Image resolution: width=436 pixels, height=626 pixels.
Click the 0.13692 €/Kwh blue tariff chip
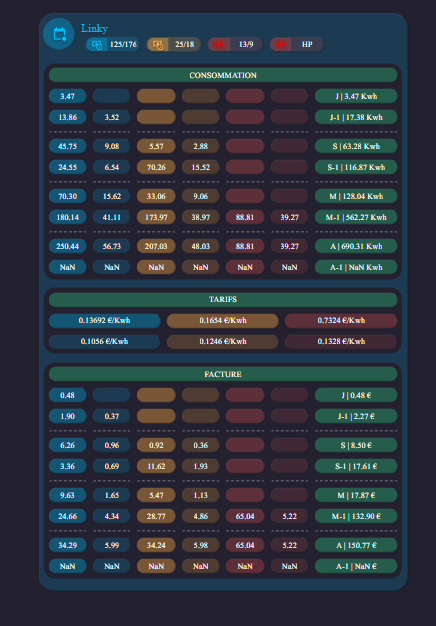point(105,321)
